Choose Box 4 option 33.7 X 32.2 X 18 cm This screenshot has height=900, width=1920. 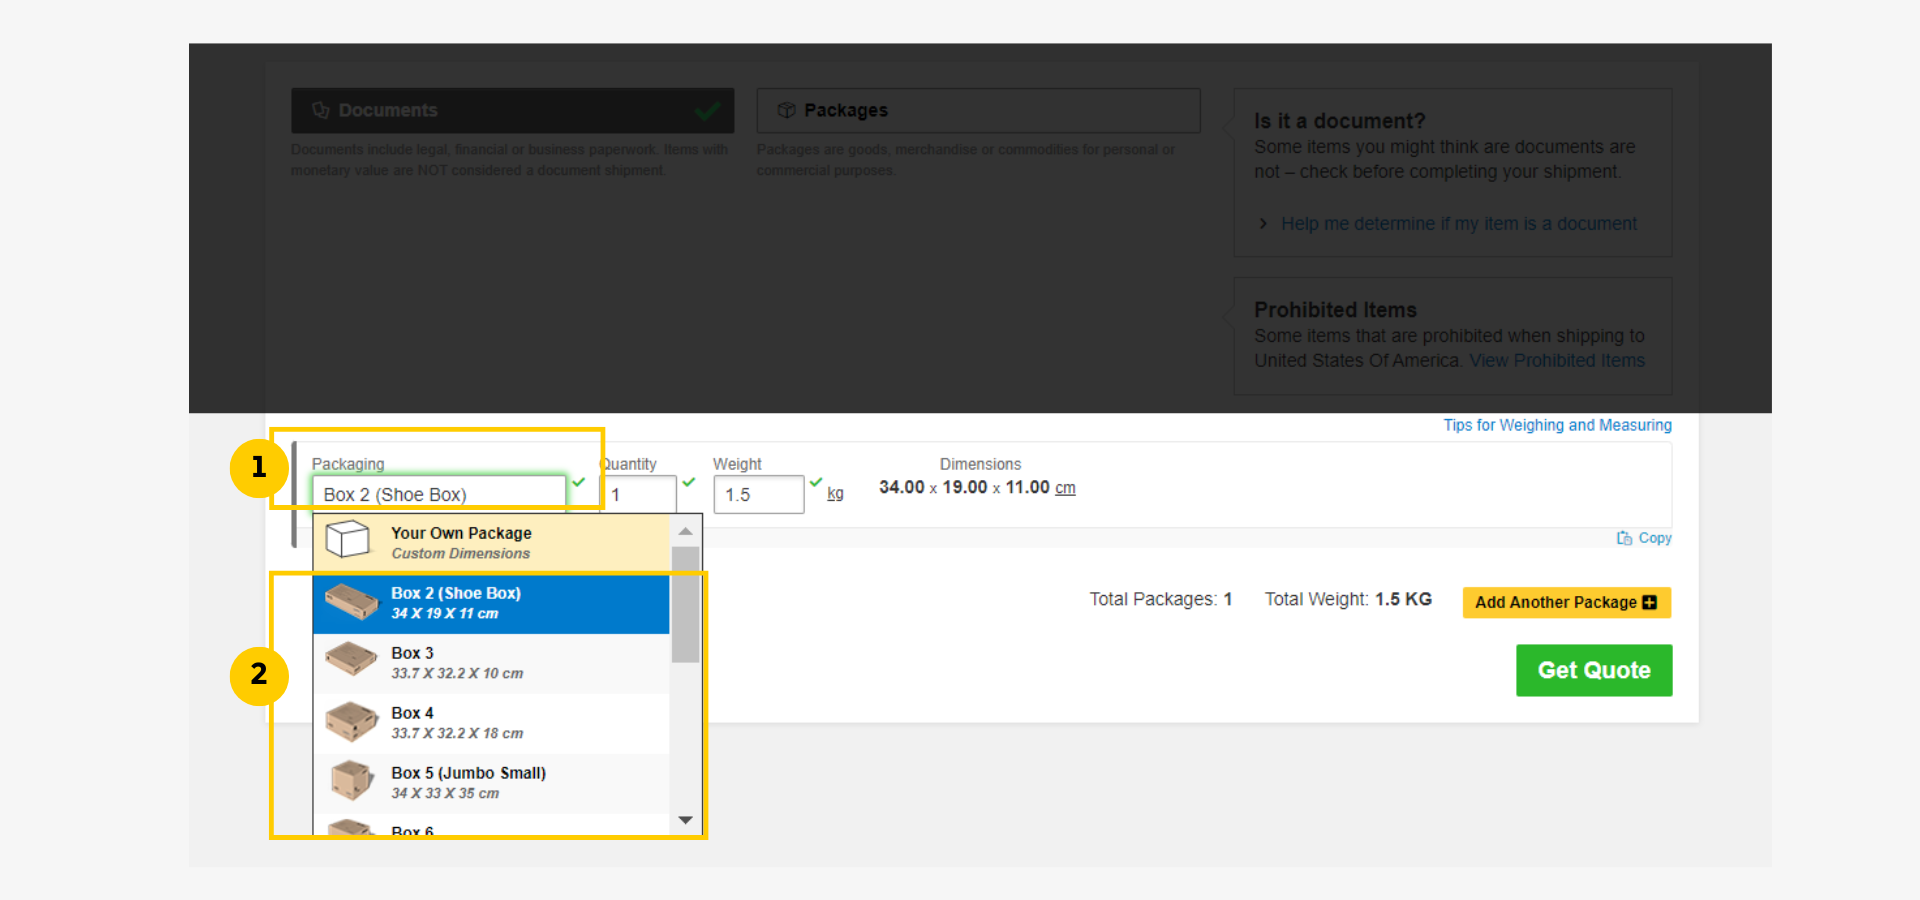click(491, 723)
